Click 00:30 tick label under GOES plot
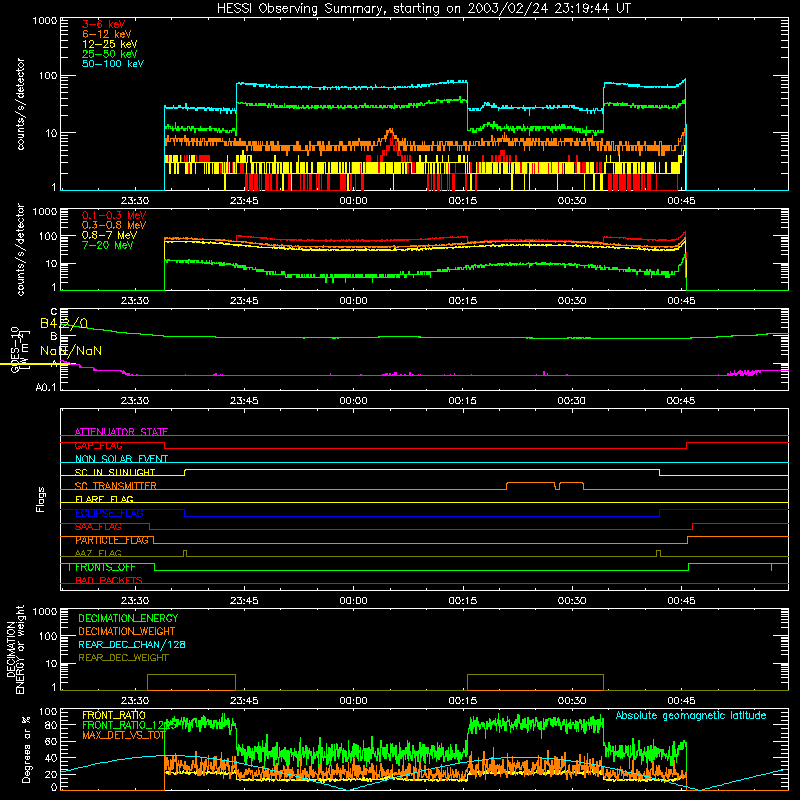Screen dimensions: 800x800 [571, 401]
